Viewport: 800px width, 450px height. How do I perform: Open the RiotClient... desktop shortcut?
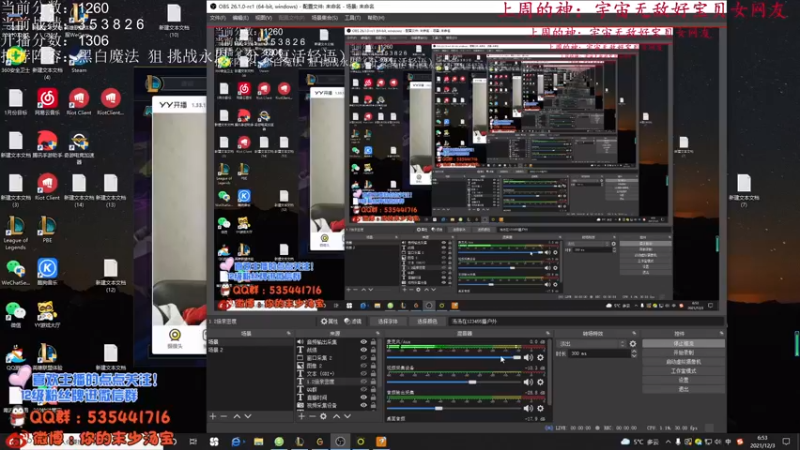[110, 101]
